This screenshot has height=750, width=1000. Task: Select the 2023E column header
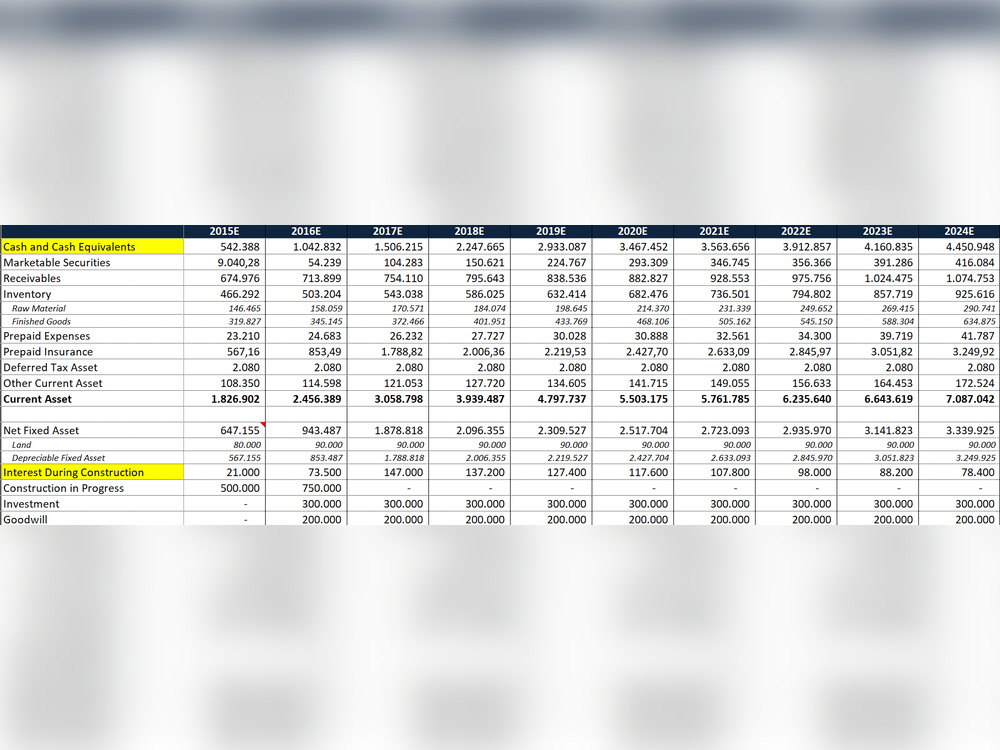tap(878, 232)
